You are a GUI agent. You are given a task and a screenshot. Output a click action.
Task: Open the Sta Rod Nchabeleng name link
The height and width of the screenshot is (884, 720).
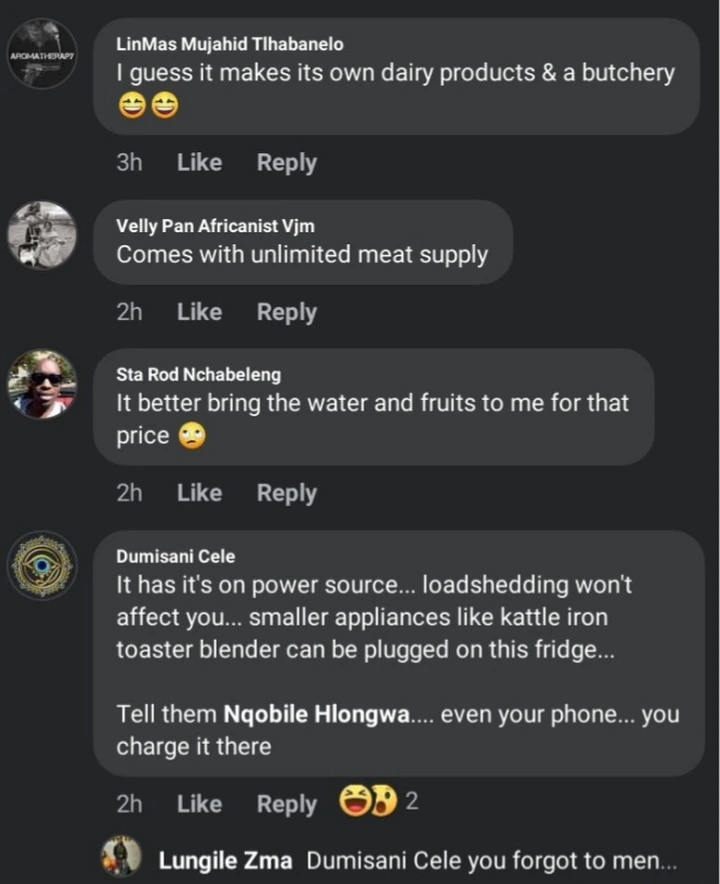point(198,374)
